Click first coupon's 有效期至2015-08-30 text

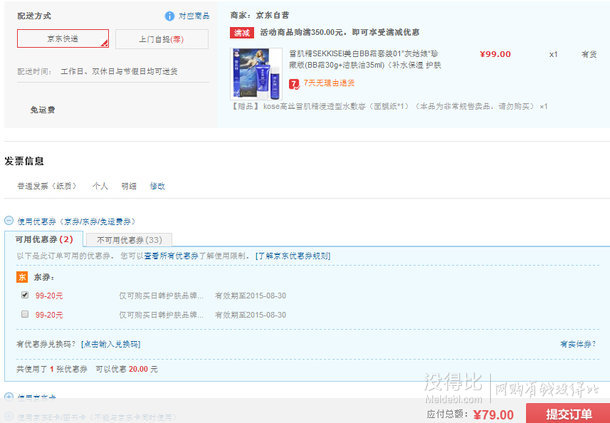click(x=251, y=296)
